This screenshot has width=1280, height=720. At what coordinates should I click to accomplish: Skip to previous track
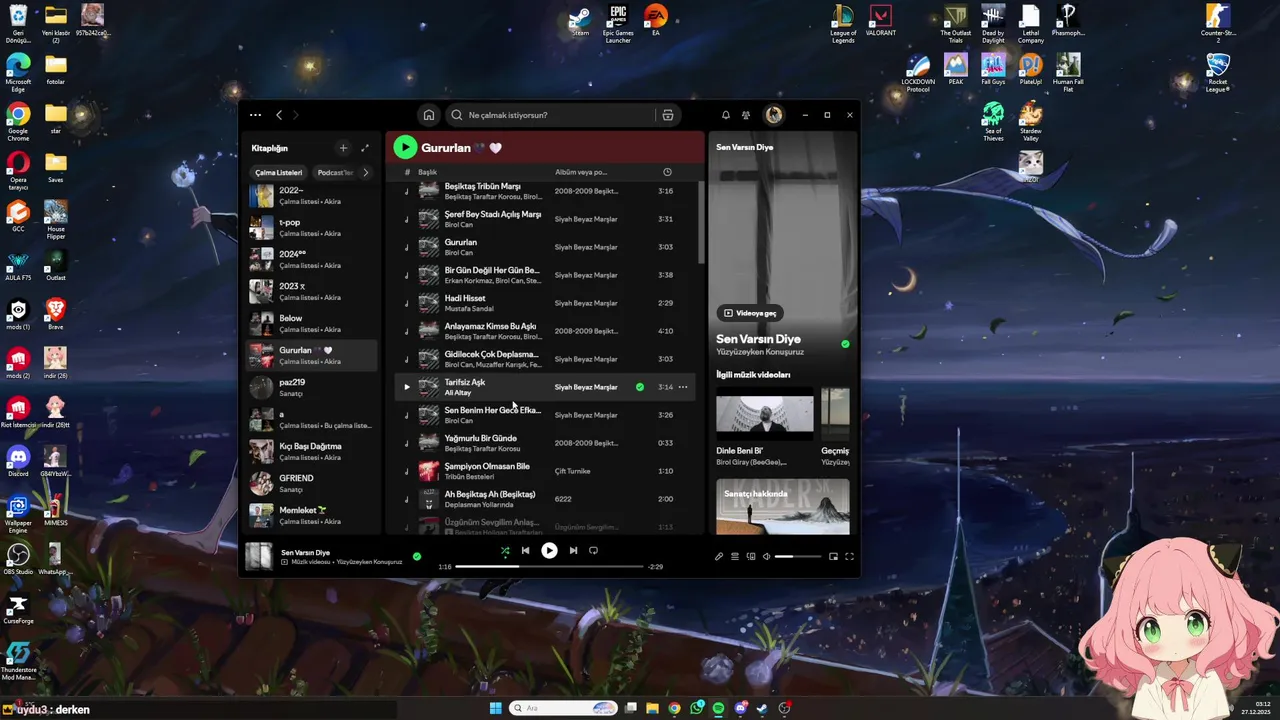[525, 550]
